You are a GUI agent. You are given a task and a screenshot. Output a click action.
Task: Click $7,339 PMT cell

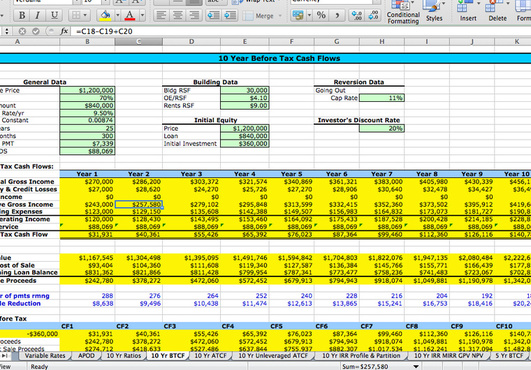(87, 144)
